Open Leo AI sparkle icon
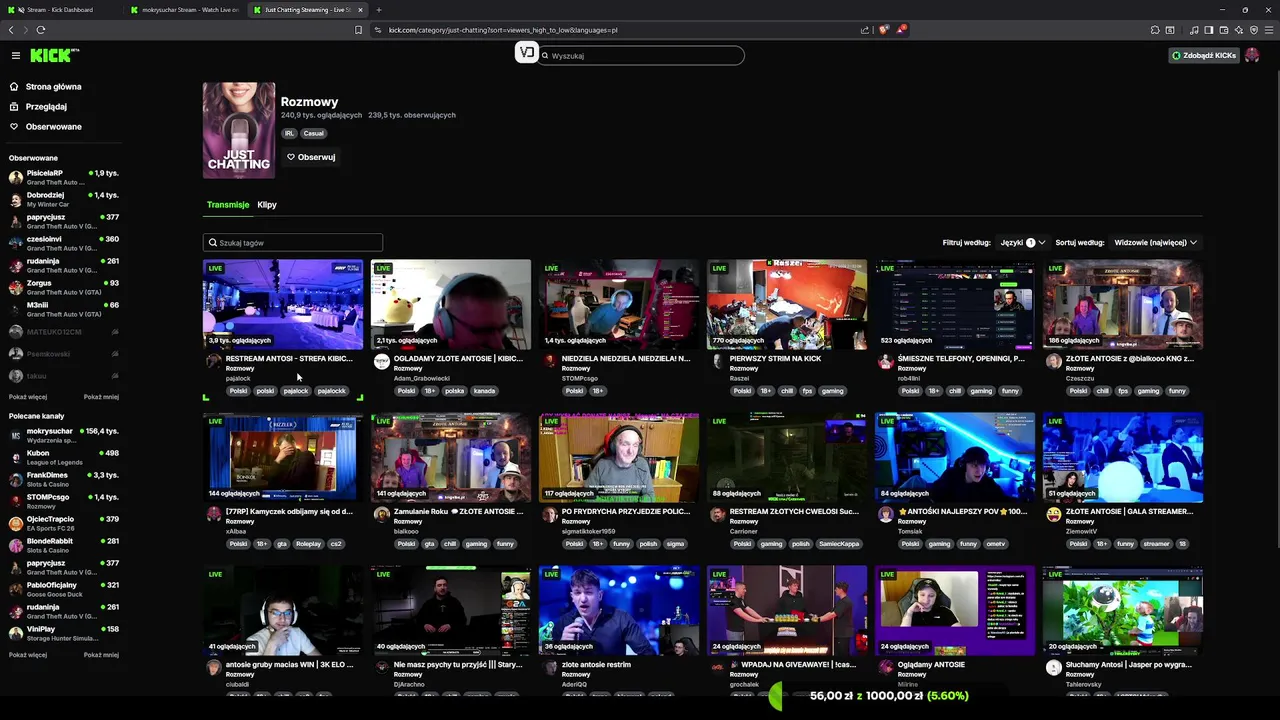This screenshot has height=720, width=1280. pos(1239,30)
